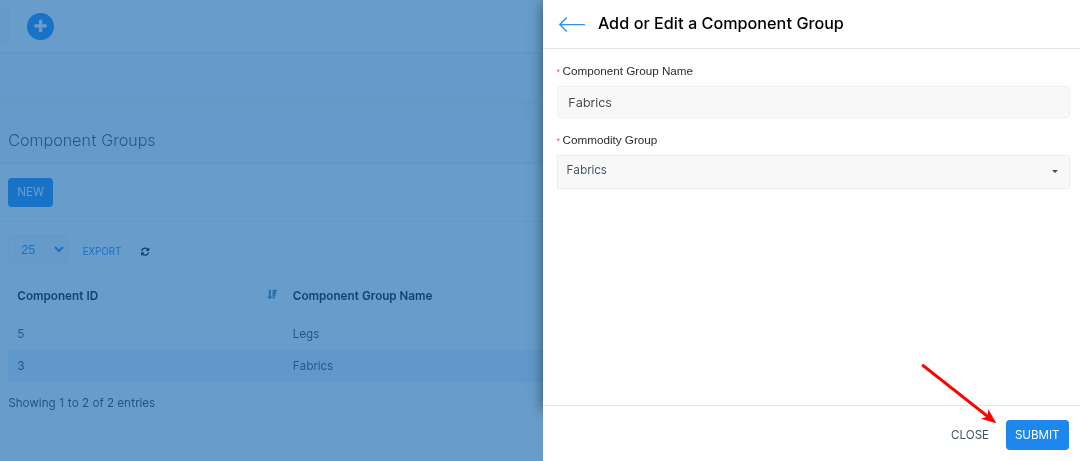The image size is (1080, 461).
Task: Go back using the left arrow icon
Action: 572,24
